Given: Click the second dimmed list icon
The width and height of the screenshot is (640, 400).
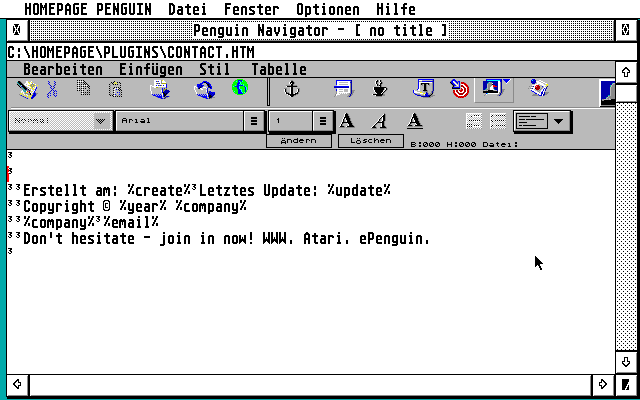Looking at the screenshot, I should 498,121.
